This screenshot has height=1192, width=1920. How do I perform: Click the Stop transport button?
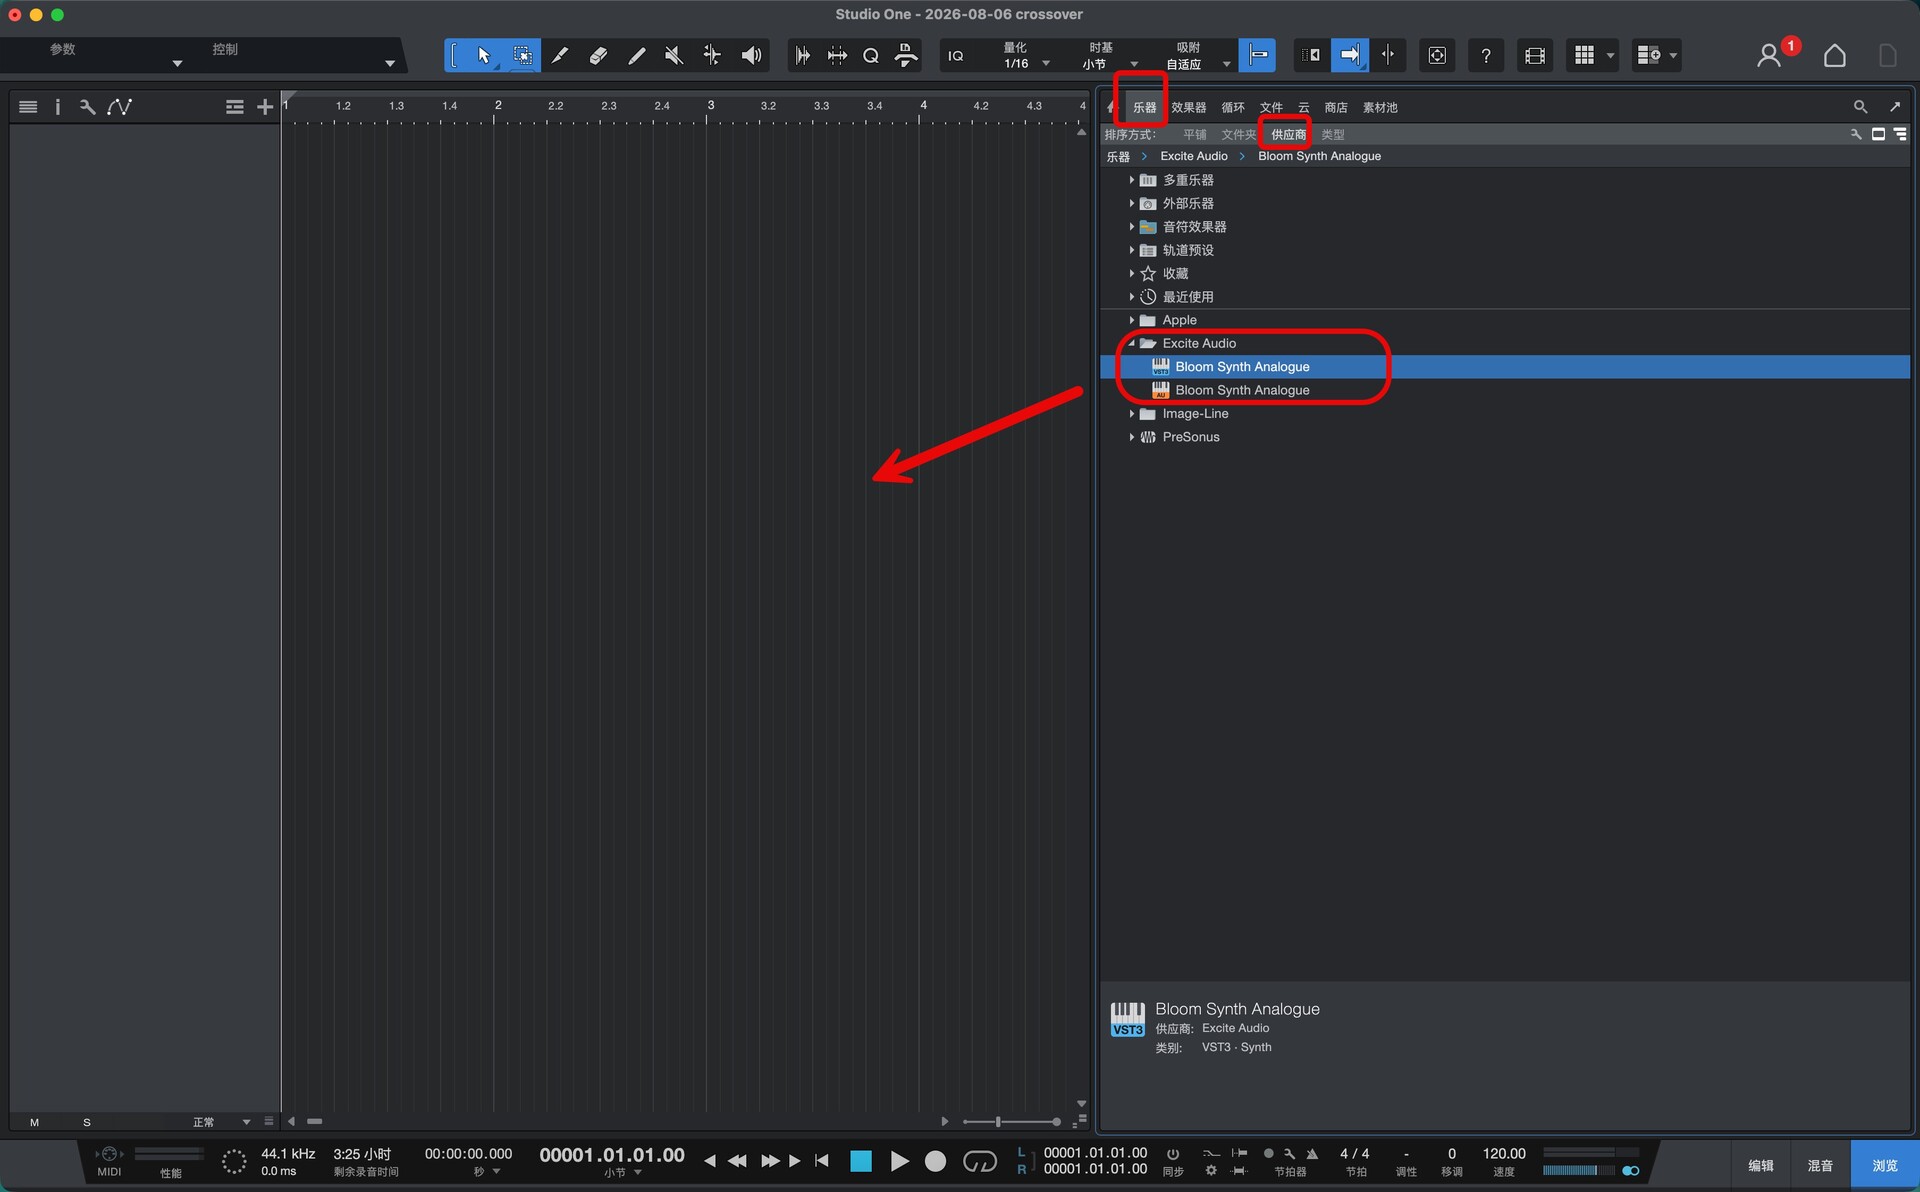click(x=861, y=1161)
